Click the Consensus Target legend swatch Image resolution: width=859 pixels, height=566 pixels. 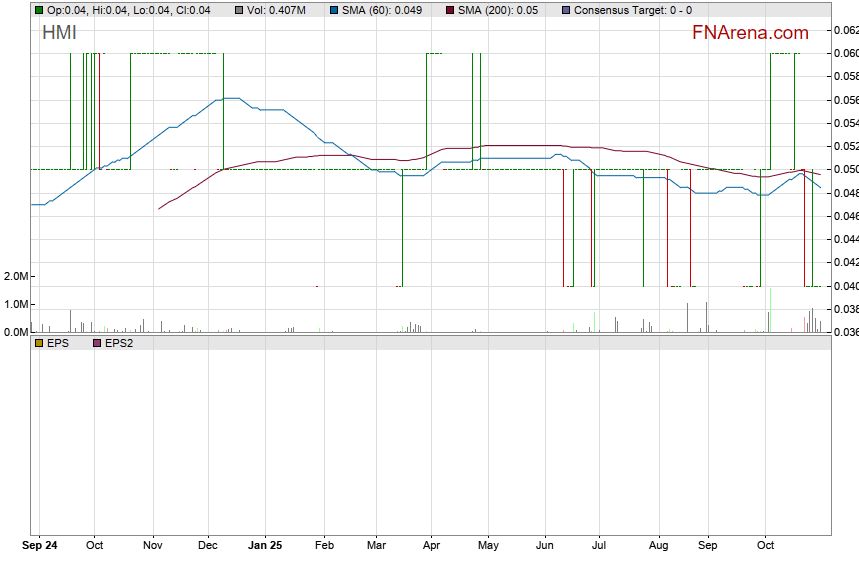point(567,10)
